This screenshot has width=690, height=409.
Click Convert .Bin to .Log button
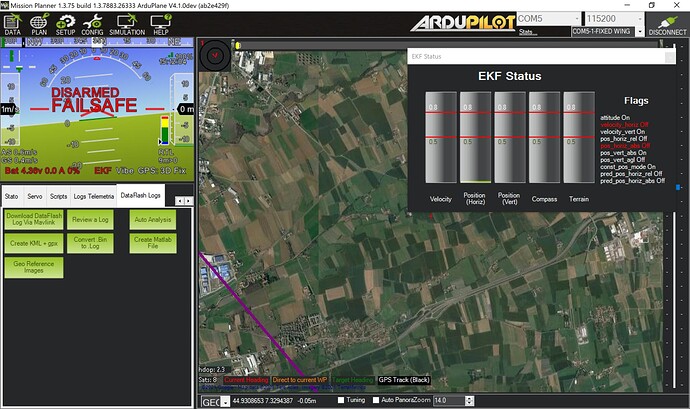point(90,243)
